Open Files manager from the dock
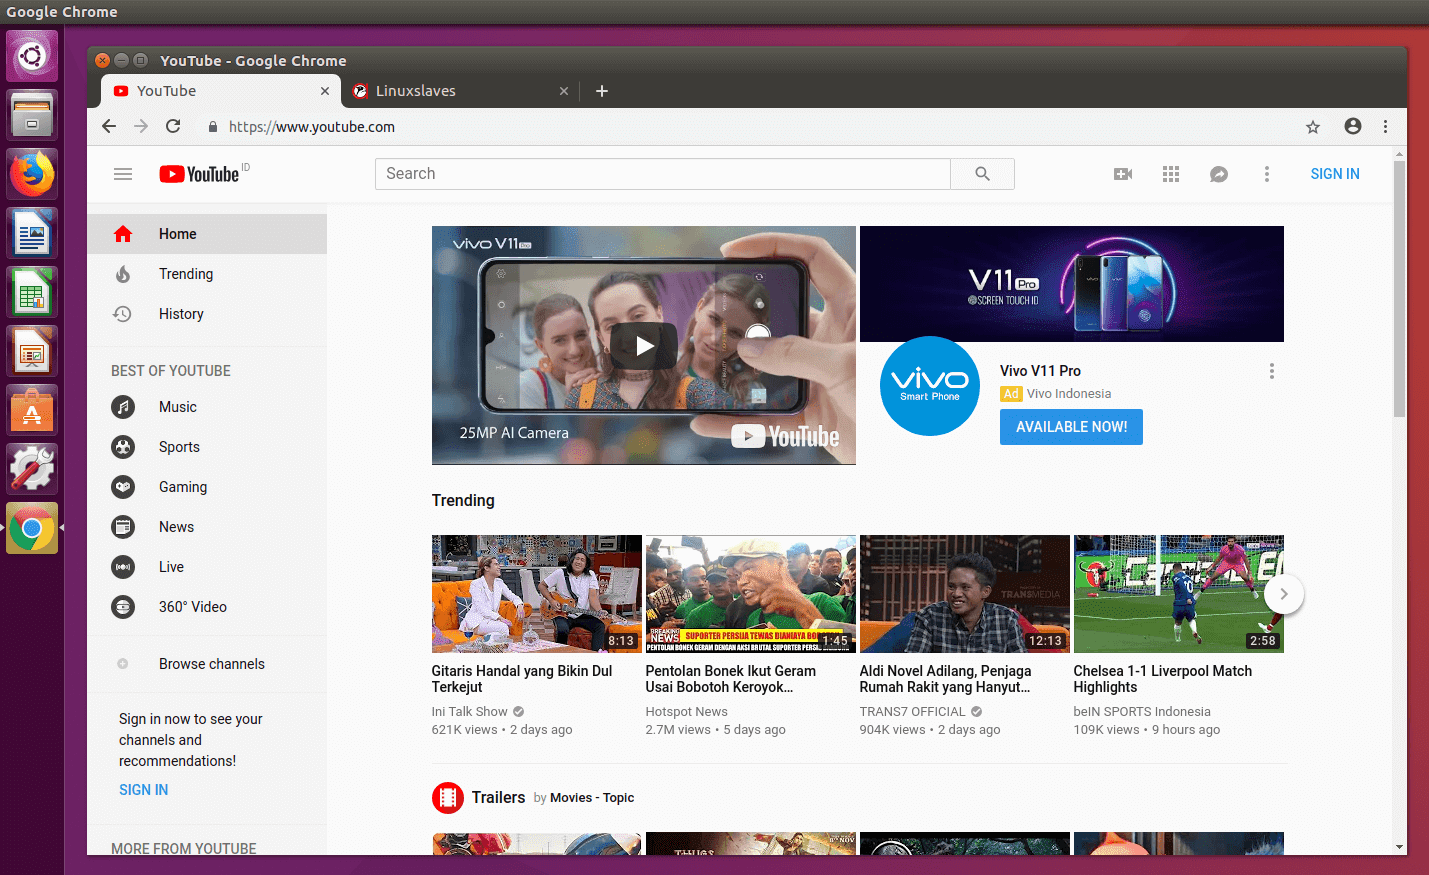This screenshot has width=1429, height=875. (32, 115)
